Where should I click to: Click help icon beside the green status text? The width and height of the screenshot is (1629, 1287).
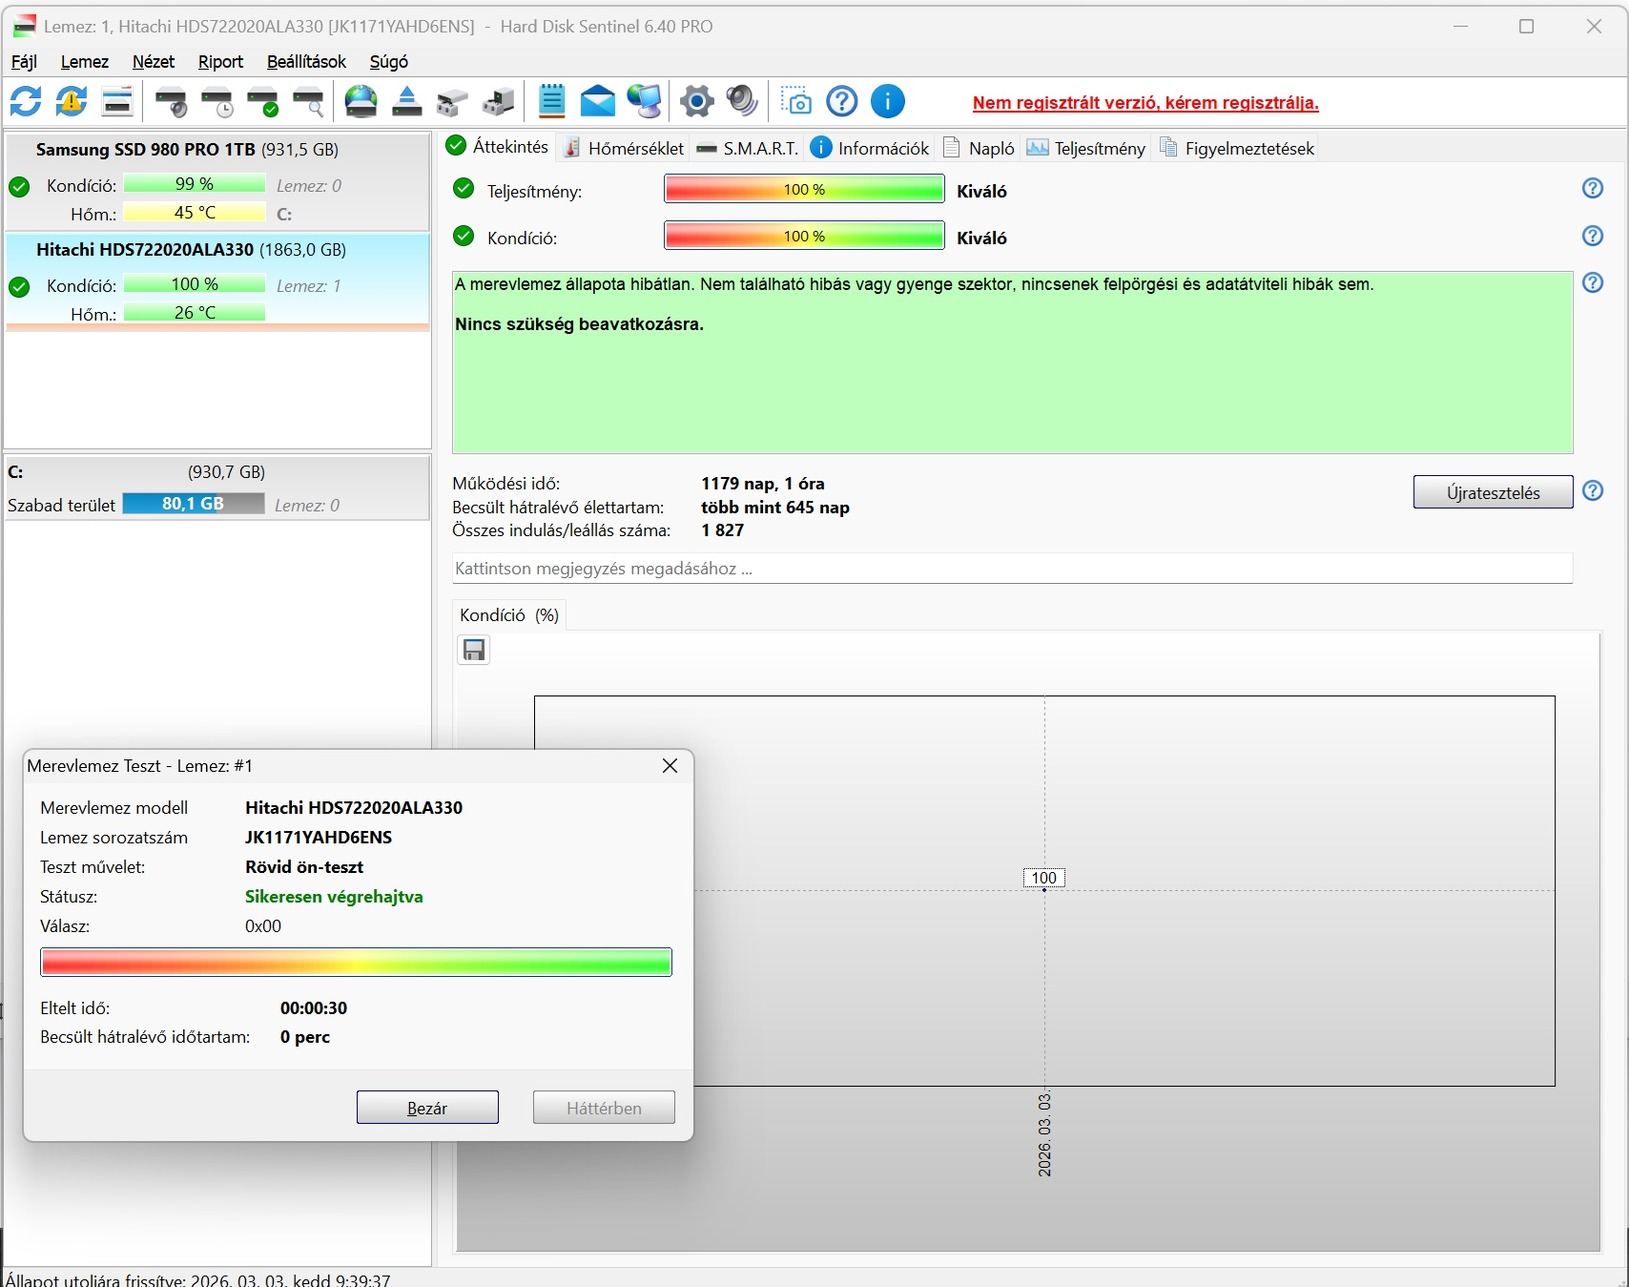[x=1593, y=283]
